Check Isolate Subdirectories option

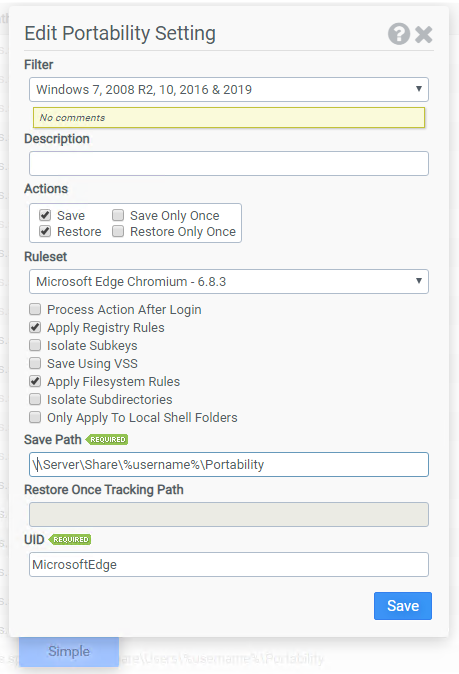pyautogui.click(x=35, y=399)
